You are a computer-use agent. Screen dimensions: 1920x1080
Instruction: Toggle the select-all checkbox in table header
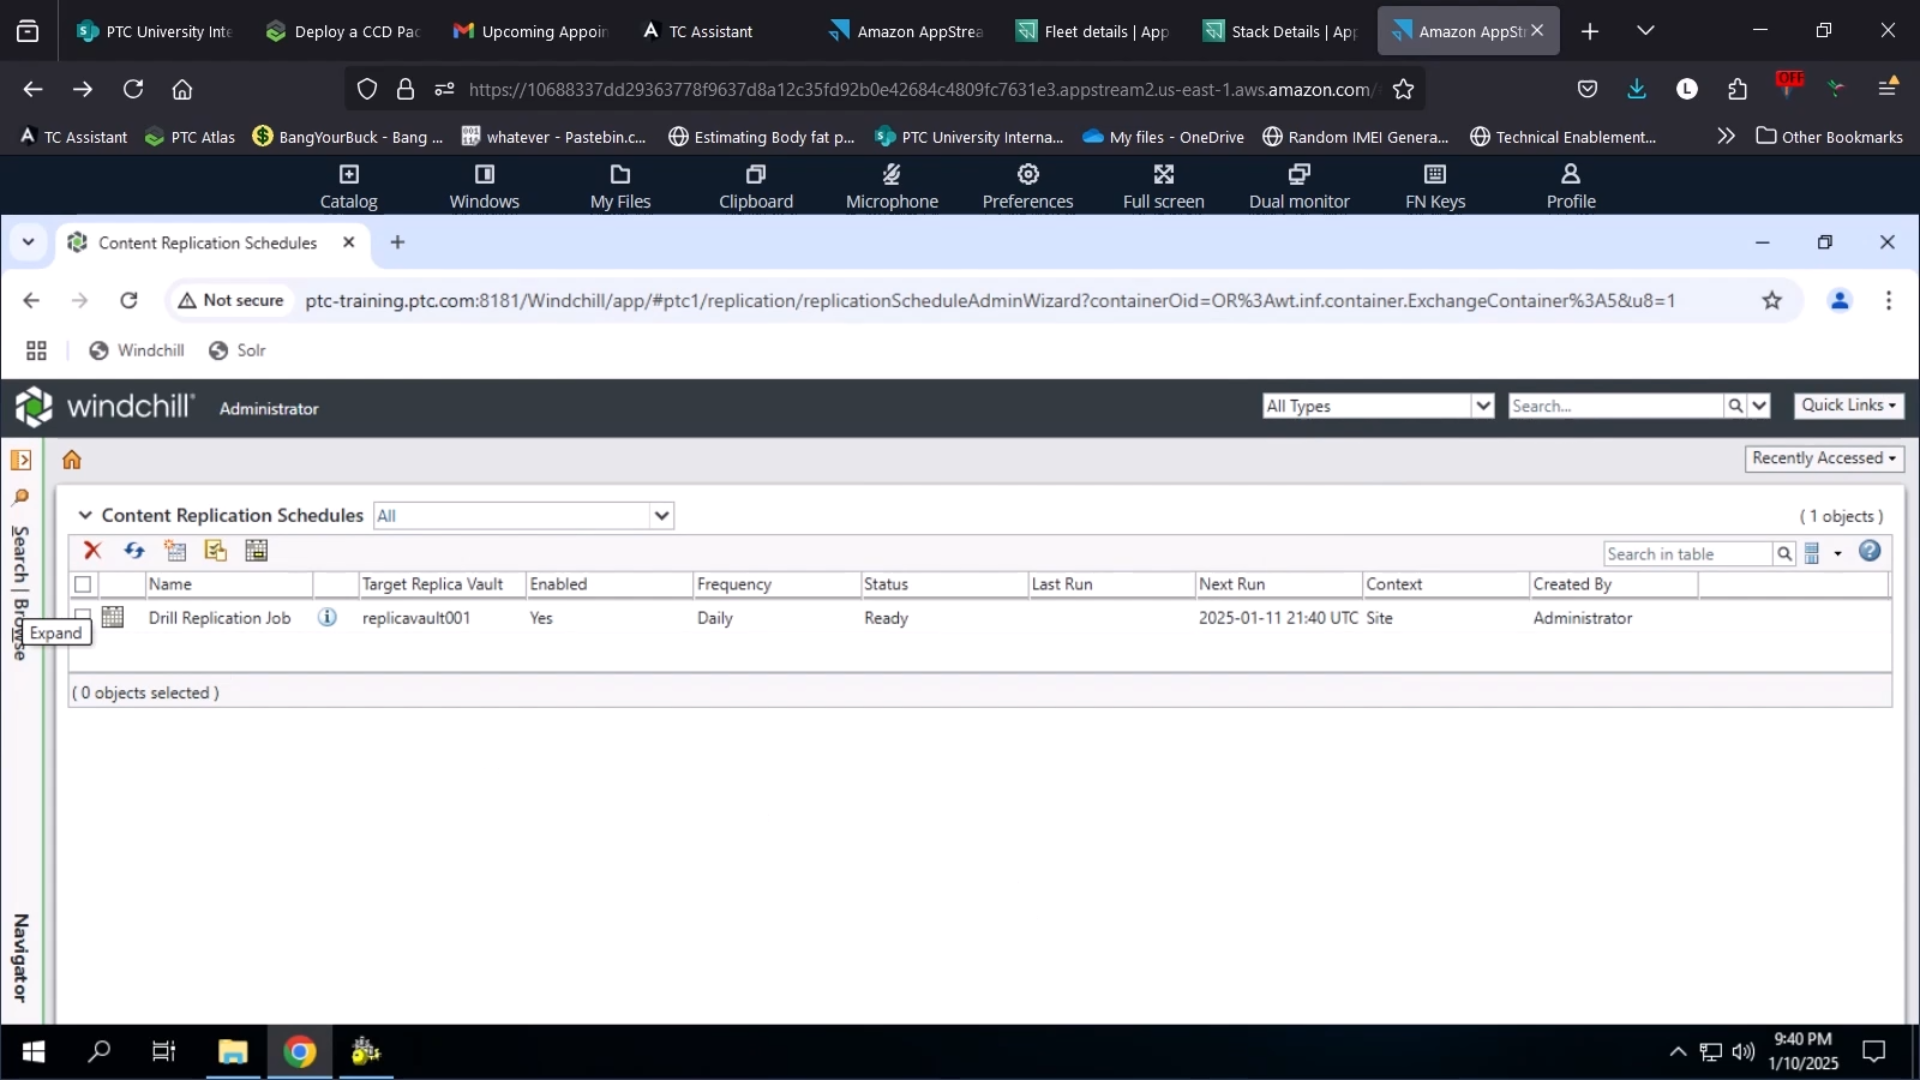coord(82,584)
